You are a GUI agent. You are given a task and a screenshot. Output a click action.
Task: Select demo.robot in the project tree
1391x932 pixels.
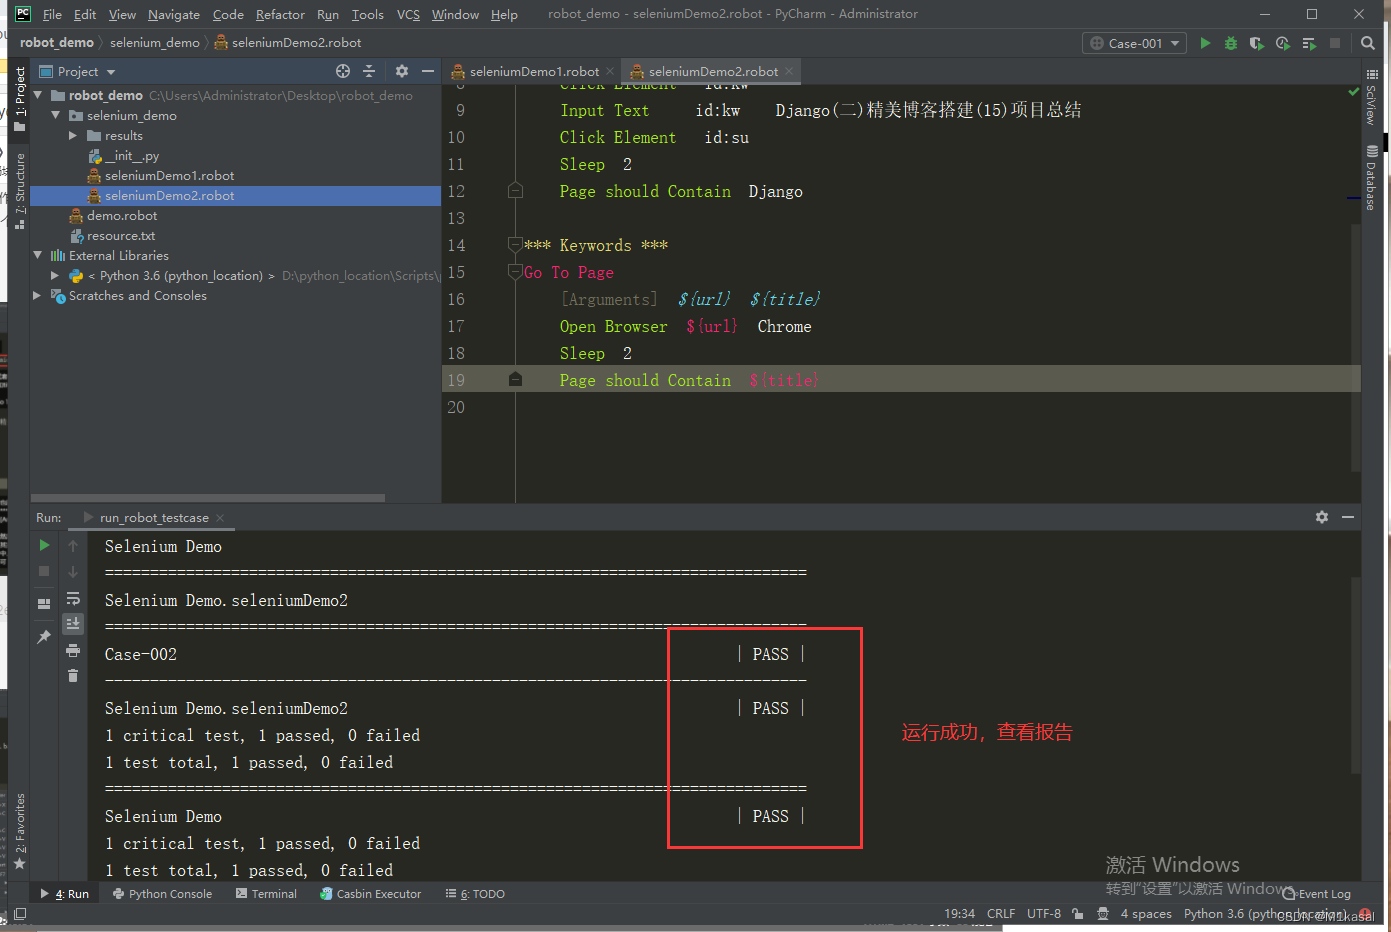[122, 215]
